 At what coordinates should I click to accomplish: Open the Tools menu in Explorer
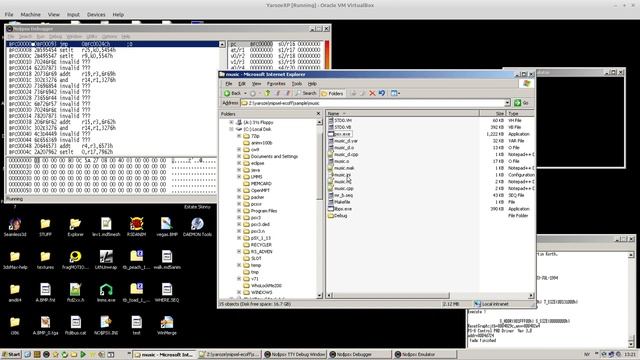[x=297, y=83]
